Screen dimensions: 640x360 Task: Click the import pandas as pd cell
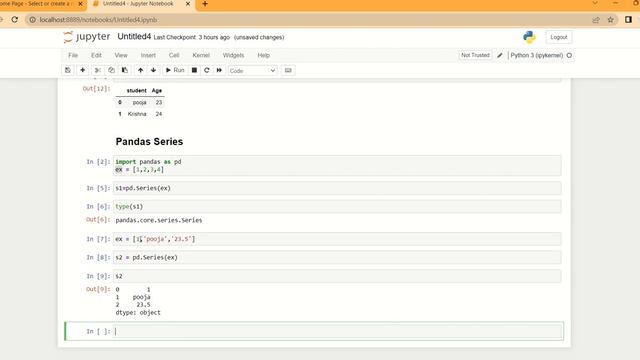[x=337, y=165]
